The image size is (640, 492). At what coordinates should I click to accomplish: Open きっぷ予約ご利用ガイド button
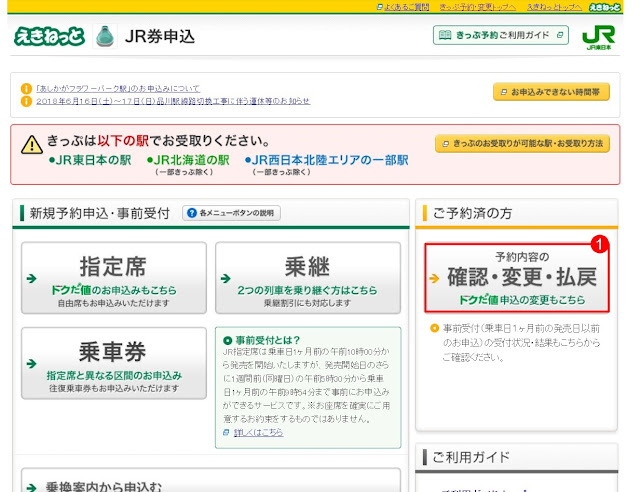501,35
